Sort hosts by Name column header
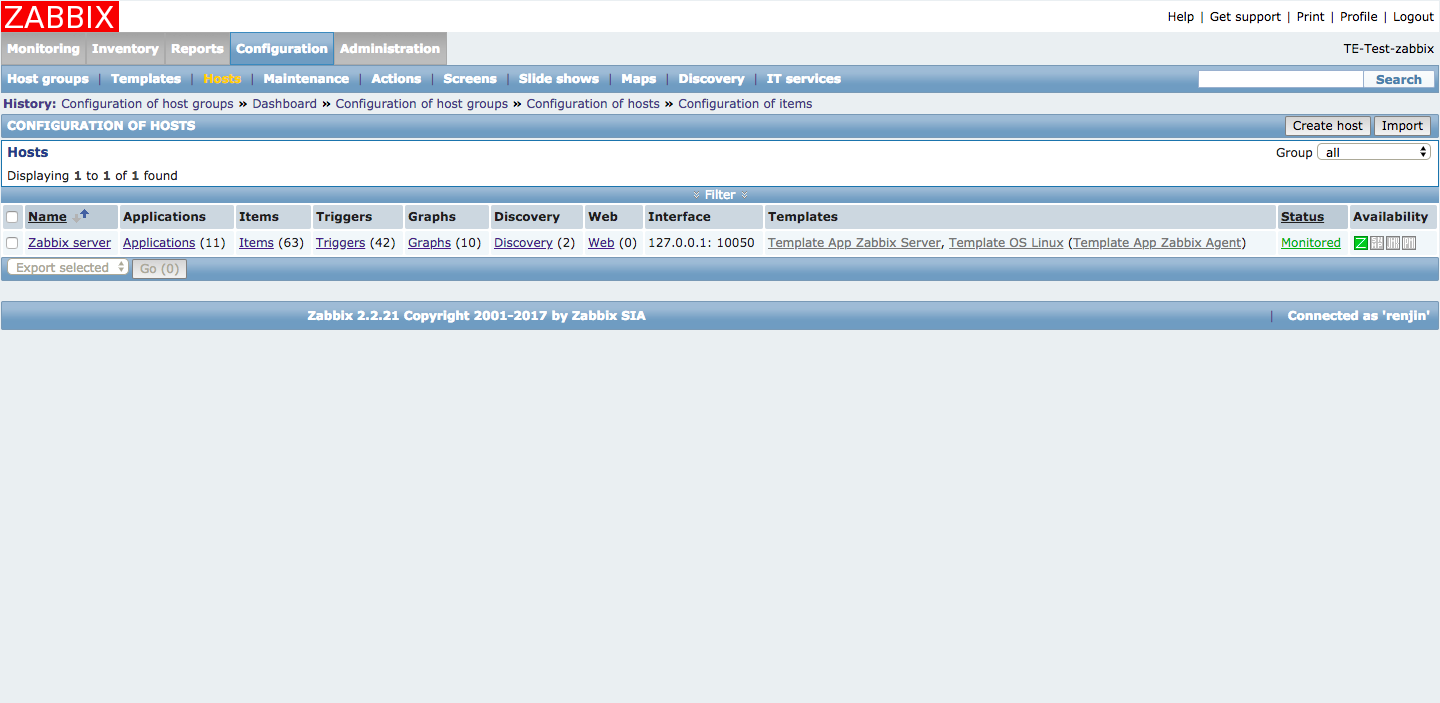The height and width of the screenshot is (703, 1440). pyautogui.click(x=47, y=217)
